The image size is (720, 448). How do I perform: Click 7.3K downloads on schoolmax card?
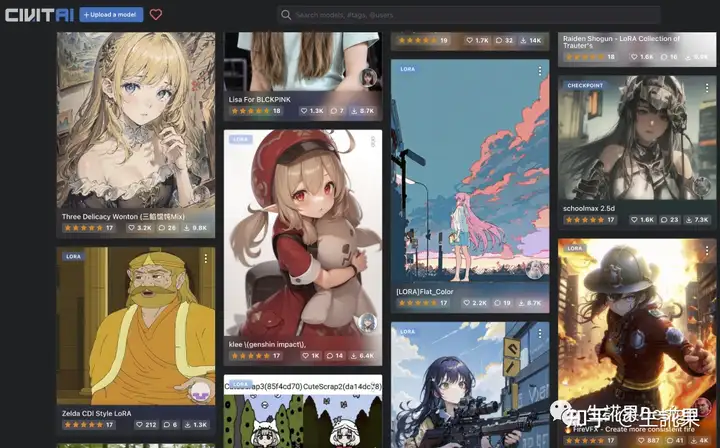(698, 220)
